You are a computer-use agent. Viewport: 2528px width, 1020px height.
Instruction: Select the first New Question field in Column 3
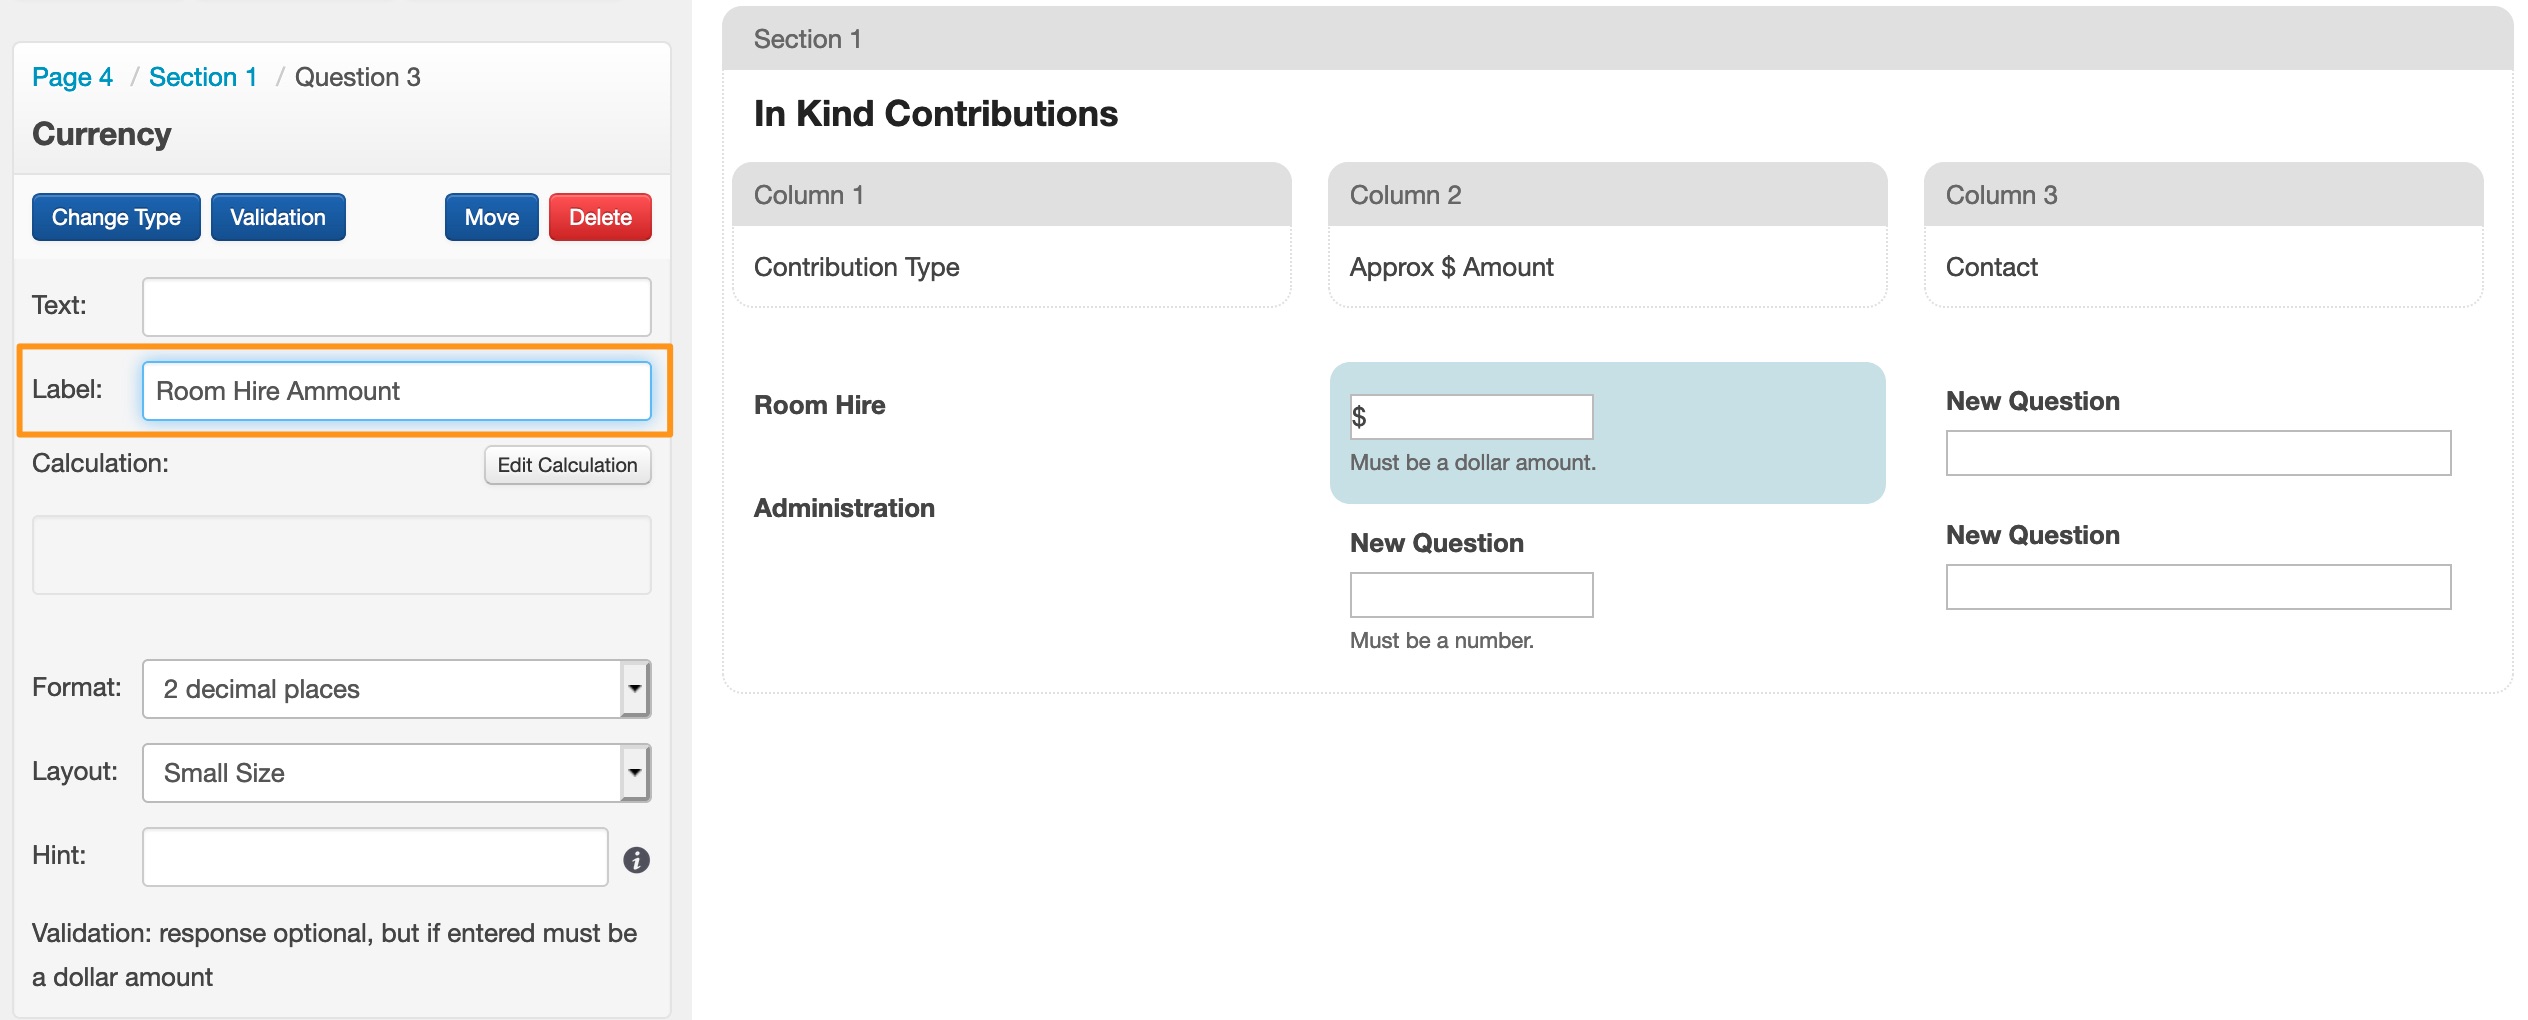point(2198,453)
